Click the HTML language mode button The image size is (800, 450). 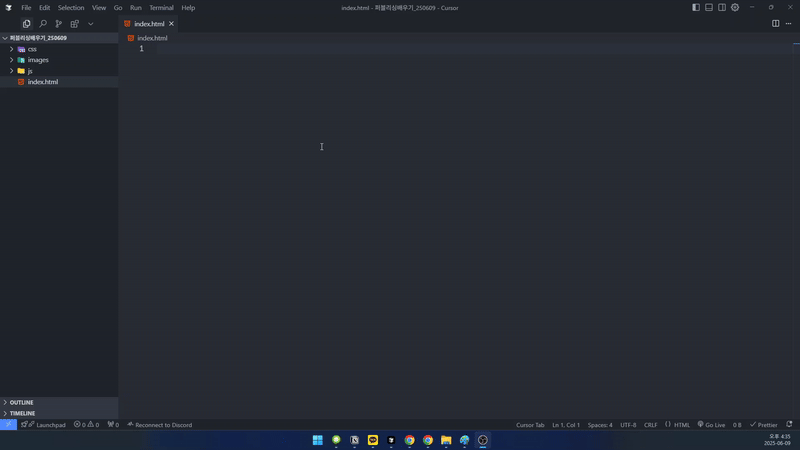(x=678, y=425)
